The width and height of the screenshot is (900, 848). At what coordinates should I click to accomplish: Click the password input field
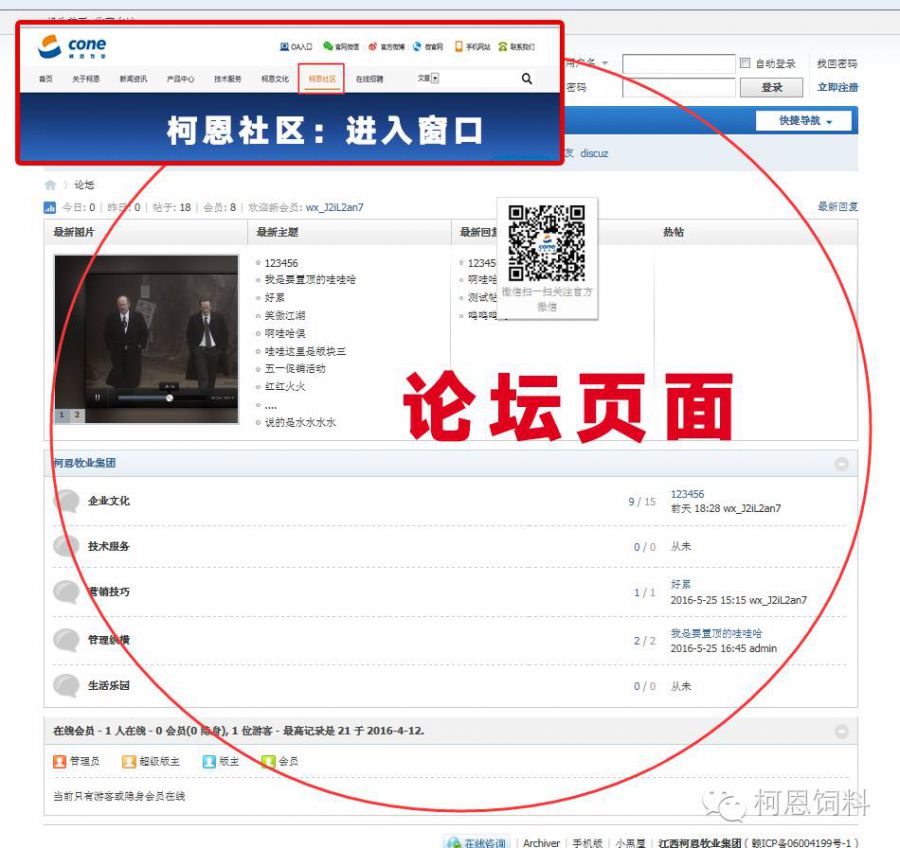click(x=678, y=87)
